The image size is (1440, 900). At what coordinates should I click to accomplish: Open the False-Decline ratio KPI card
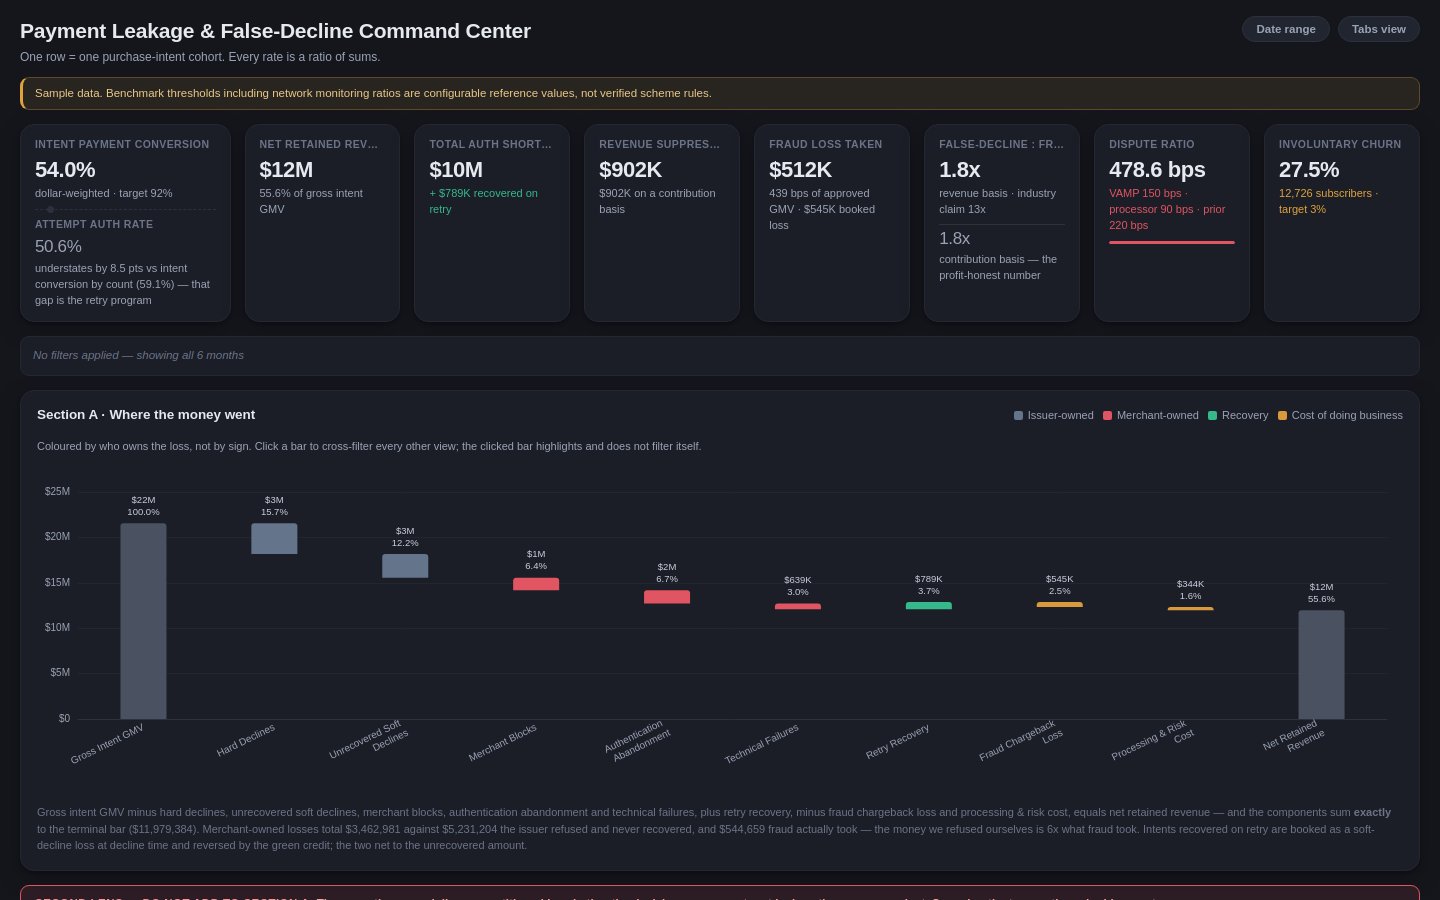pos(1002,223)
